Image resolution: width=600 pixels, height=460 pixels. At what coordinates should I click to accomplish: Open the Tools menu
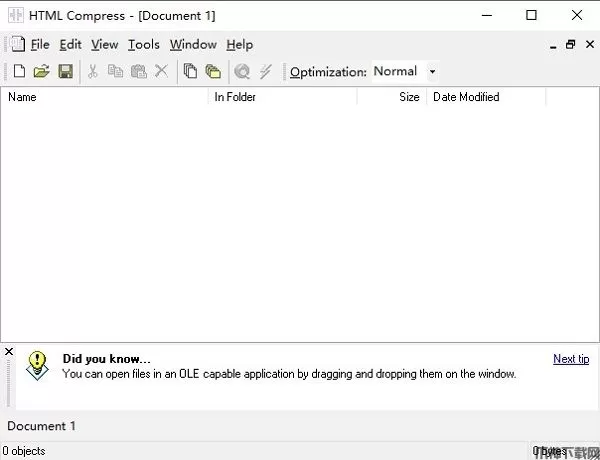click(143, 45)
